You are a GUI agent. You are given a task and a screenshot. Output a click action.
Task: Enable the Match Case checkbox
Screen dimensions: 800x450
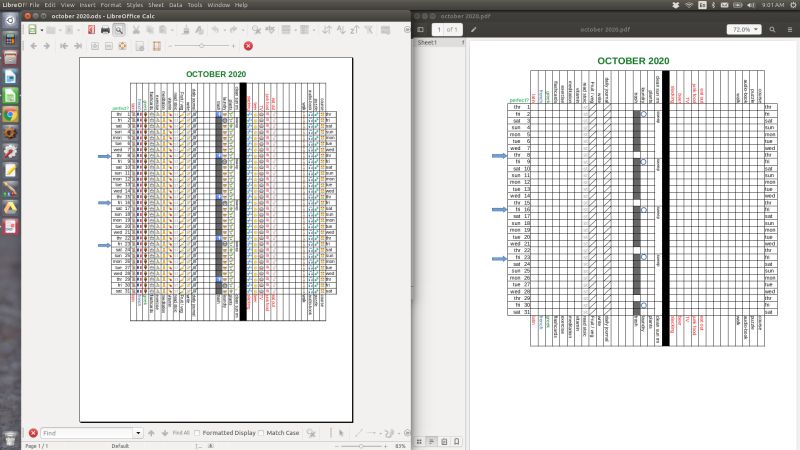coord(261,433)
